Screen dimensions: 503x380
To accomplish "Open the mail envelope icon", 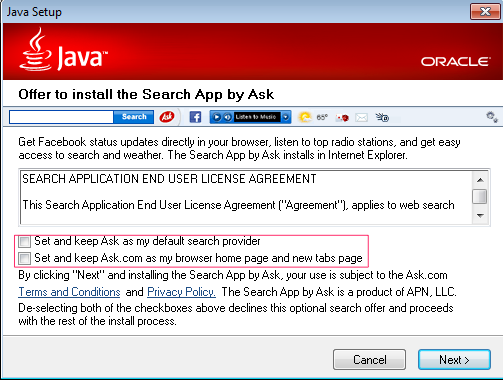I will tap(361, 117).
